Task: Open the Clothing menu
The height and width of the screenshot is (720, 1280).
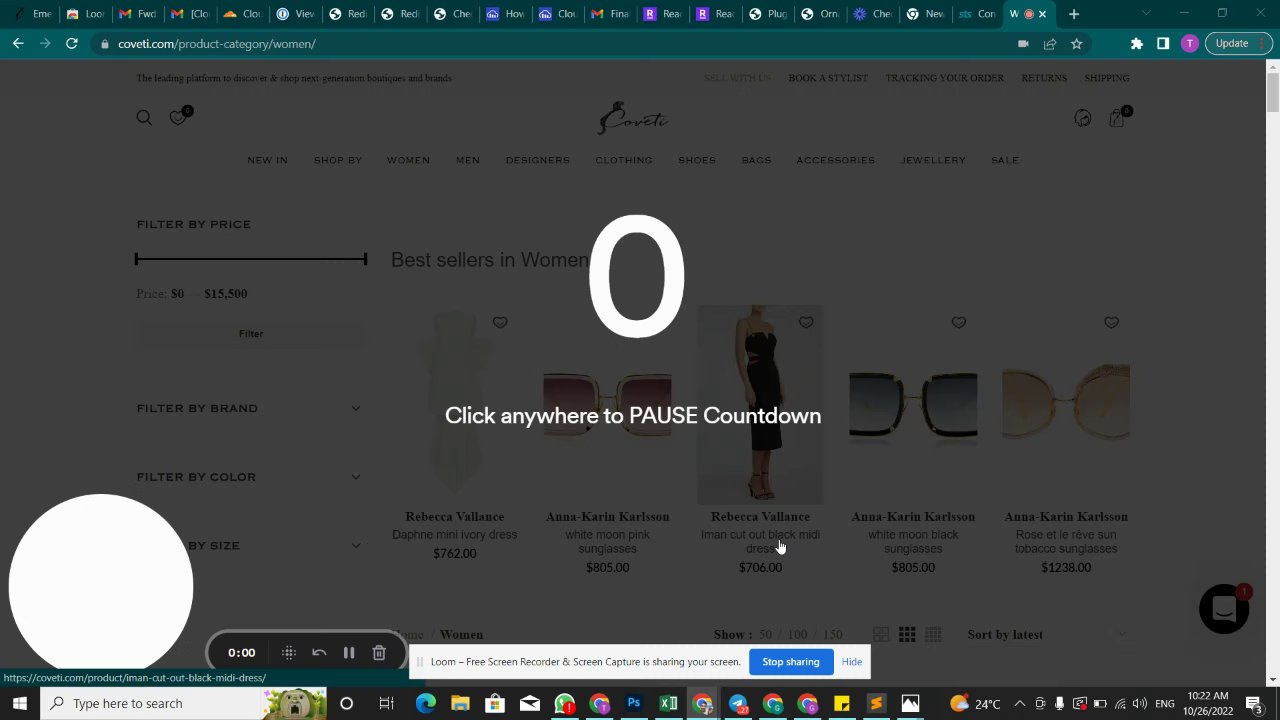Action: pos(624,160)
